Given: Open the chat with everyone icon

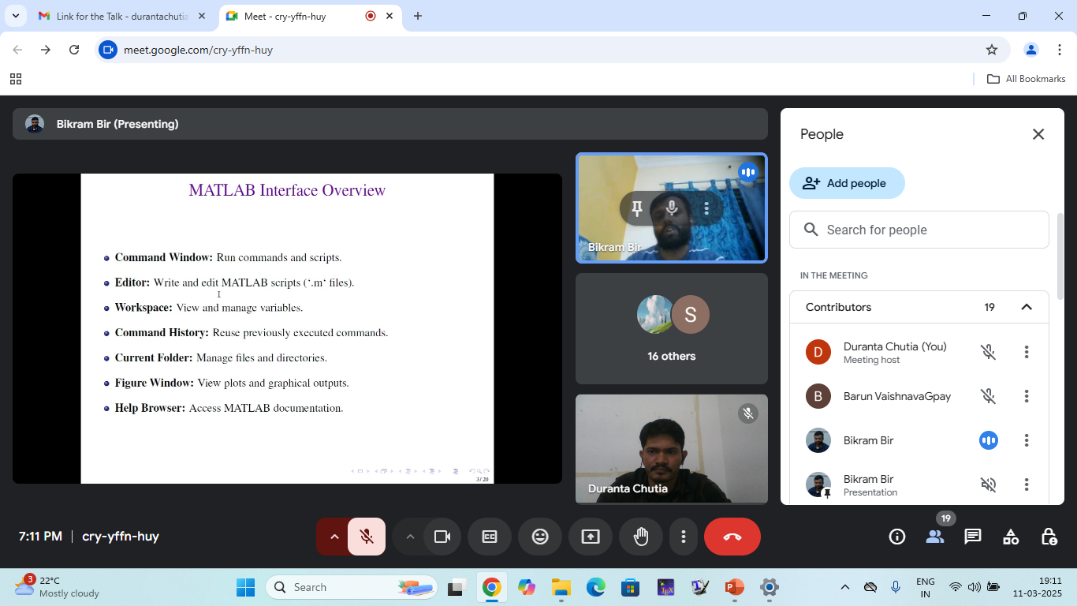Looking at the screenshot, I should [x=972, y=537].
